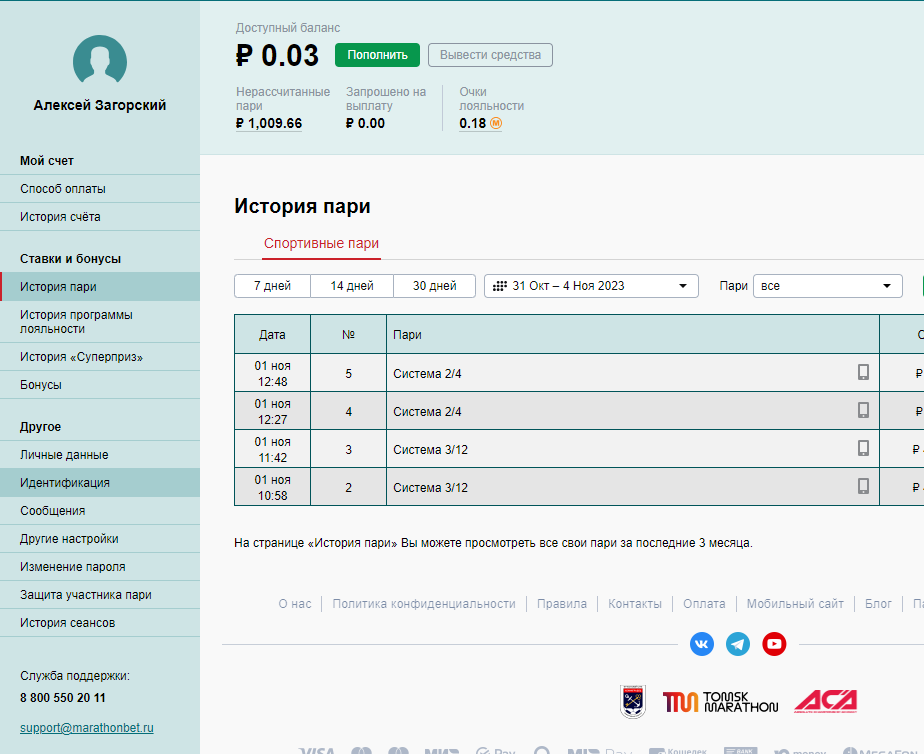This screenshot has height=754, width=924.
Task: Expand the date range dropdown 31 Окт – 4 Ноя
Action: [x=591, y=286]
